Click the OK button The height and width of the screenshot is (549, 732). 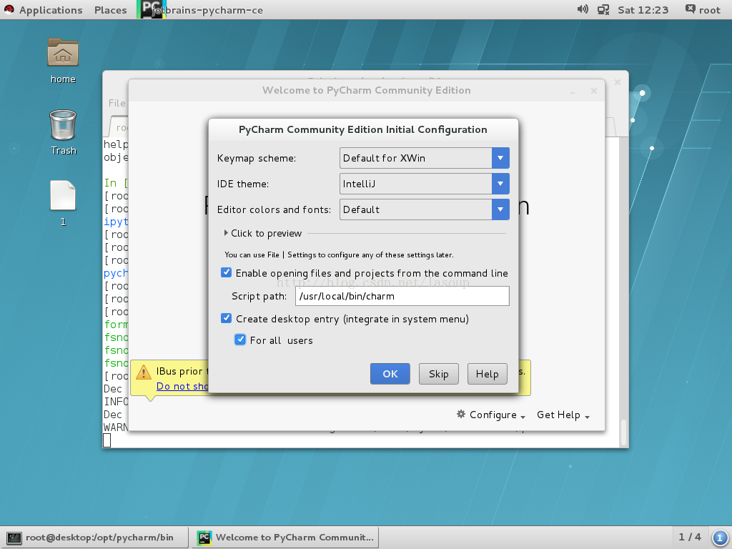[x=390, y=373]
